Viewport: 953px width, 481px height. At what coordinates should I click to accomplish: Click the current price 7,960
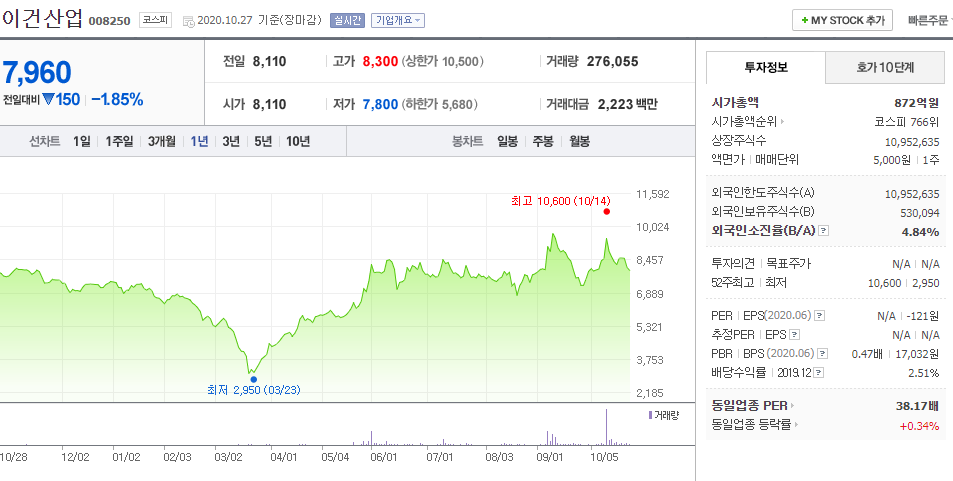(x=38, y=72)
